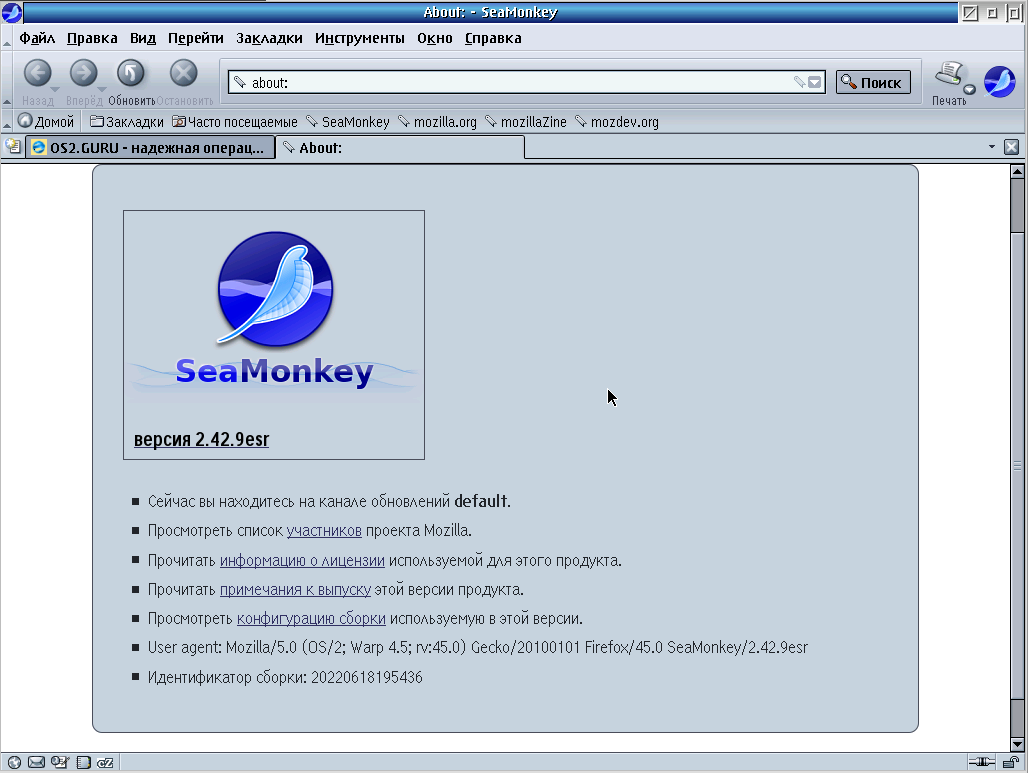The height and width of the screenshot is (773, 1028).
Task: Open the информацию о лицензии link
Action: (x=302, y=561)
